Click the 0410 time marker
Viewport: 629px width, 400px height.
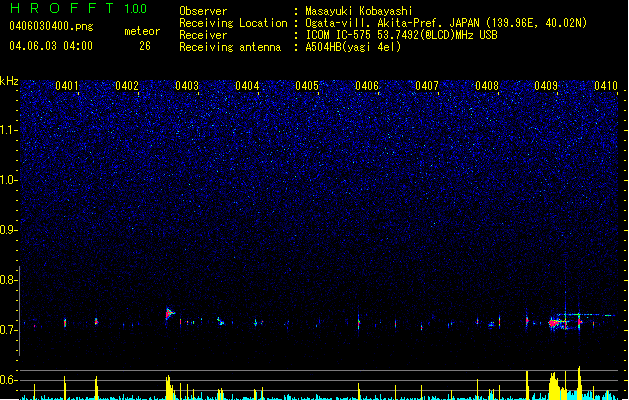[606, 86]
